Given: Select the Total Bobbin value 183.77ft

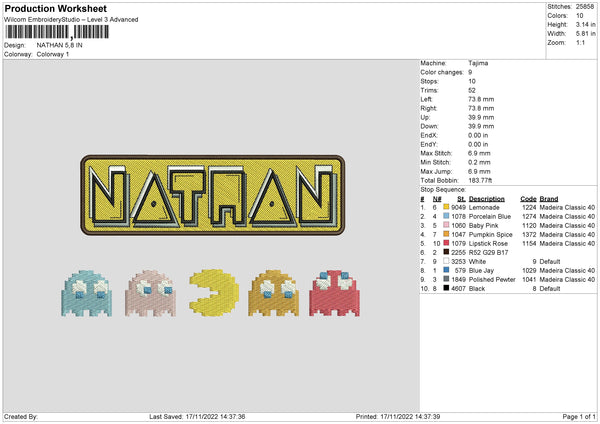Looking at the screenshot, I should point(480,180).
